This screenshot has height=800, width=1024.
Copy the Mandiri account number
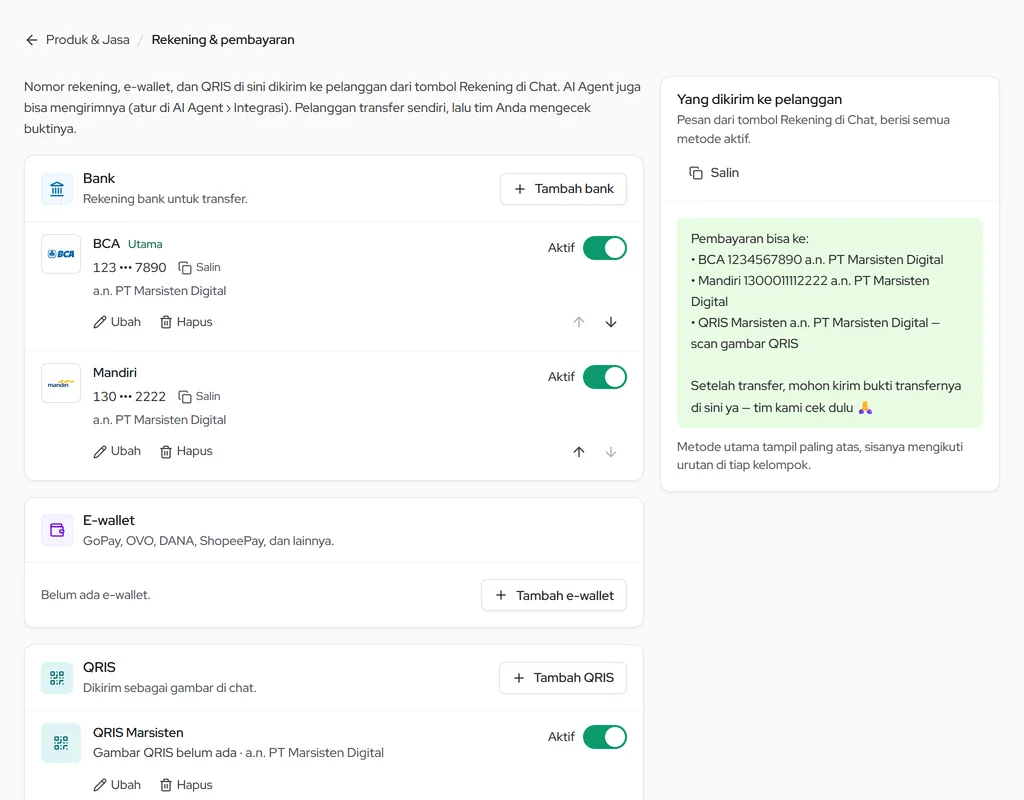[200, 396]
